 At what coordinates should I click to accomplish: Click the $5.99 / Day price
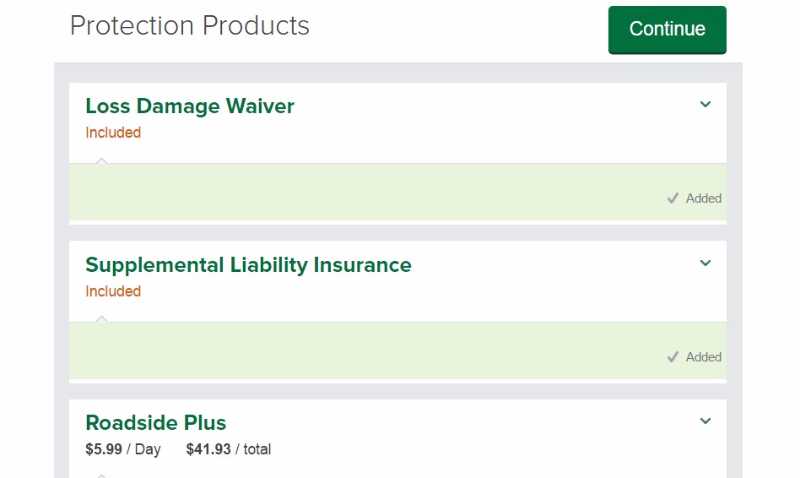[x=123, y=450]
